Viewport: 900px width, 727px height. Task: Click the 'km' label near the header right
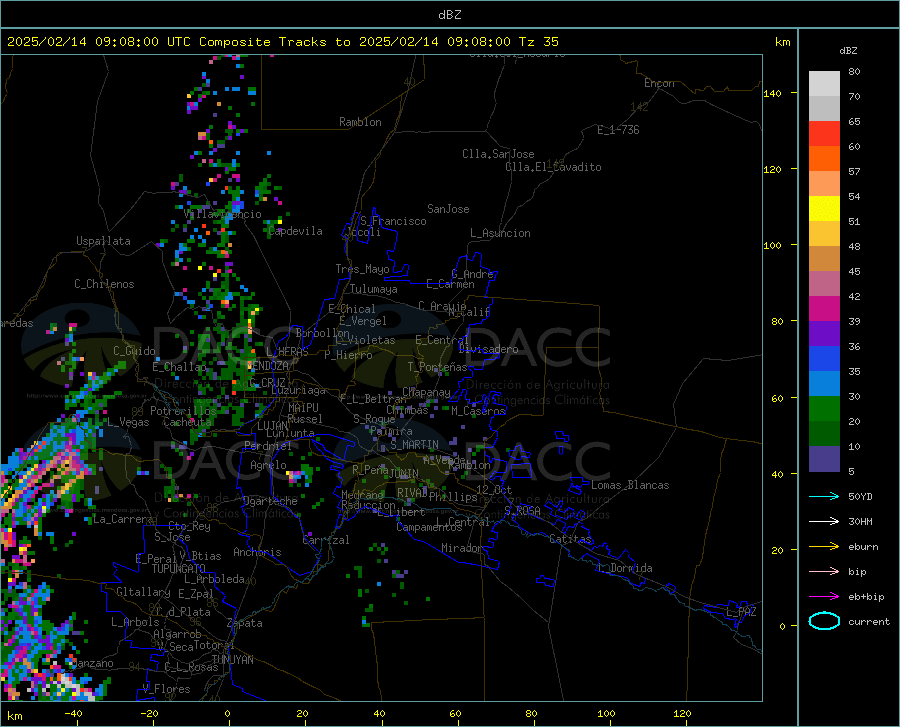782,42
